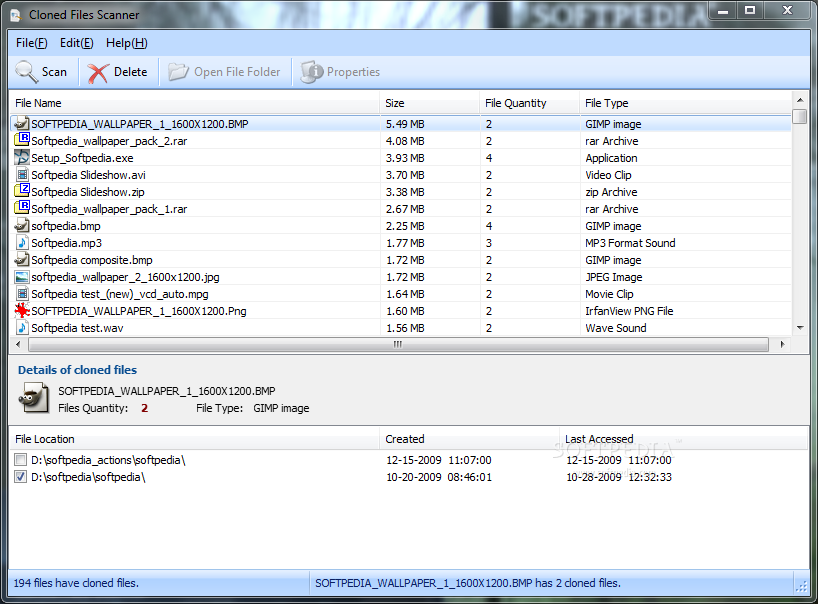Click large GIMP icon in cloned details
818x604 pixels.
[x=34, y=398]
